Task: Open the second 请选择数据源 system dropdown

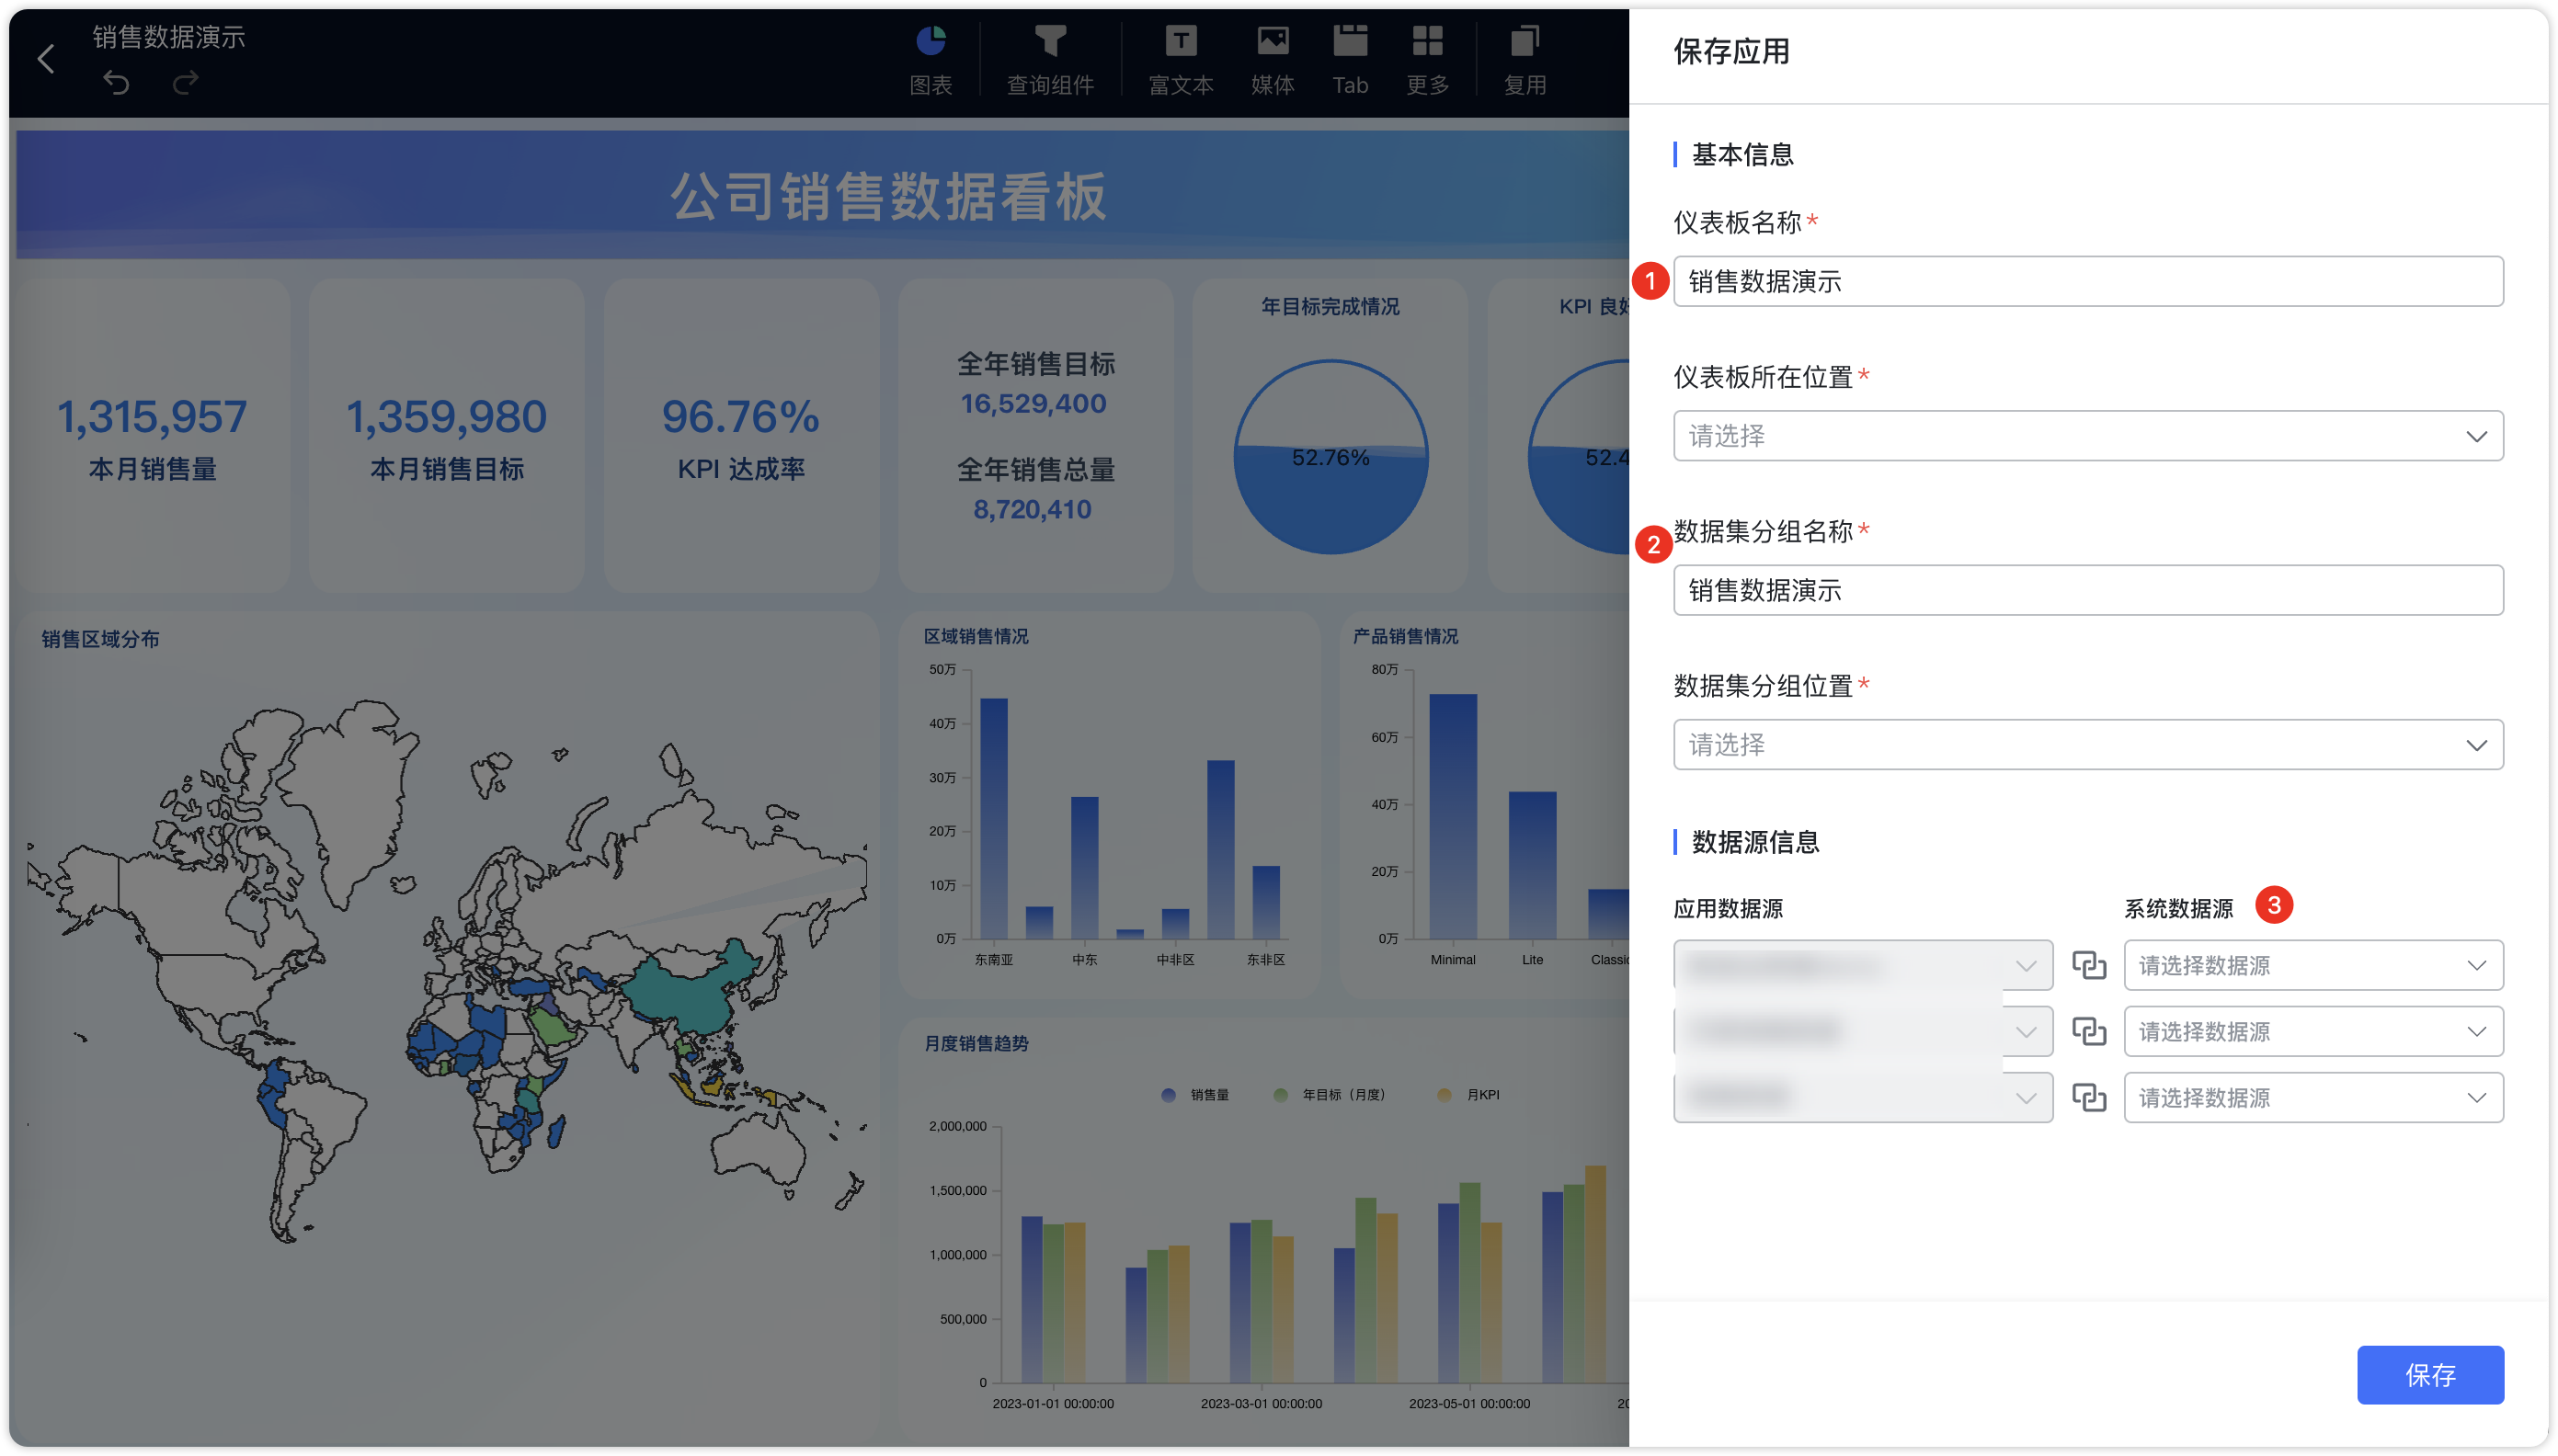Action: 2313,1031
